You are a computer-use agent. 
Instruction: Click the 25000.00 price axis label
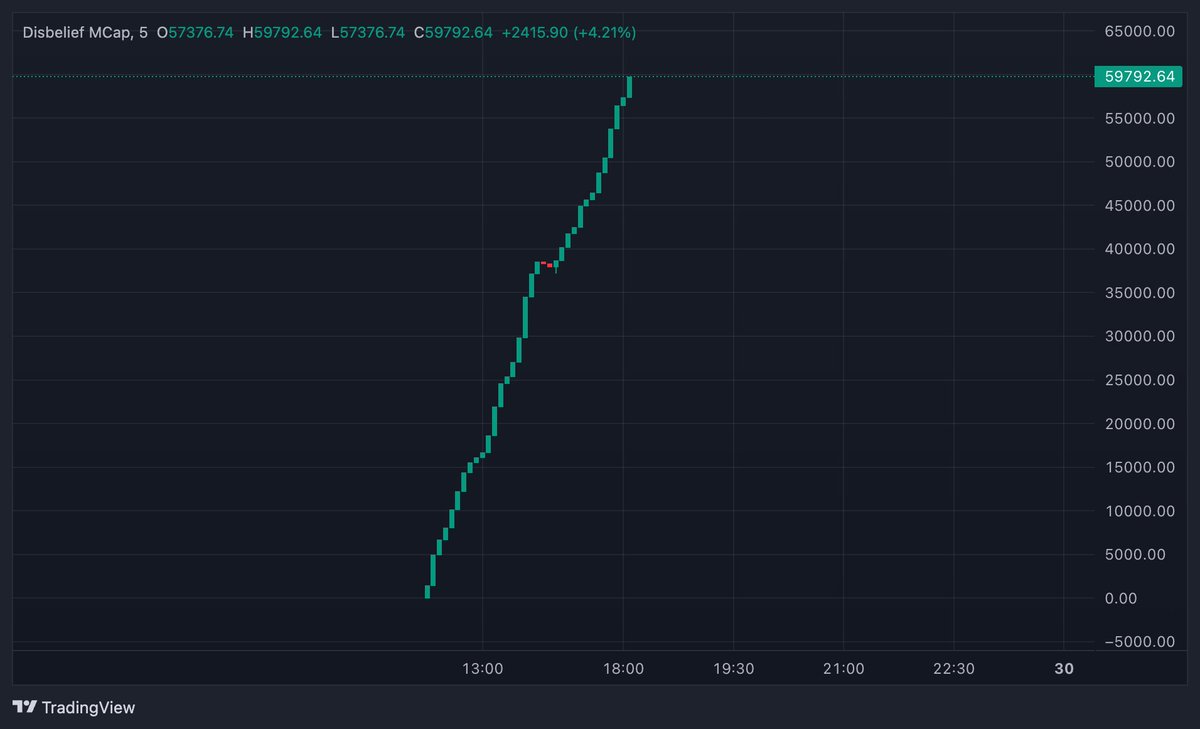point(1139,380)
